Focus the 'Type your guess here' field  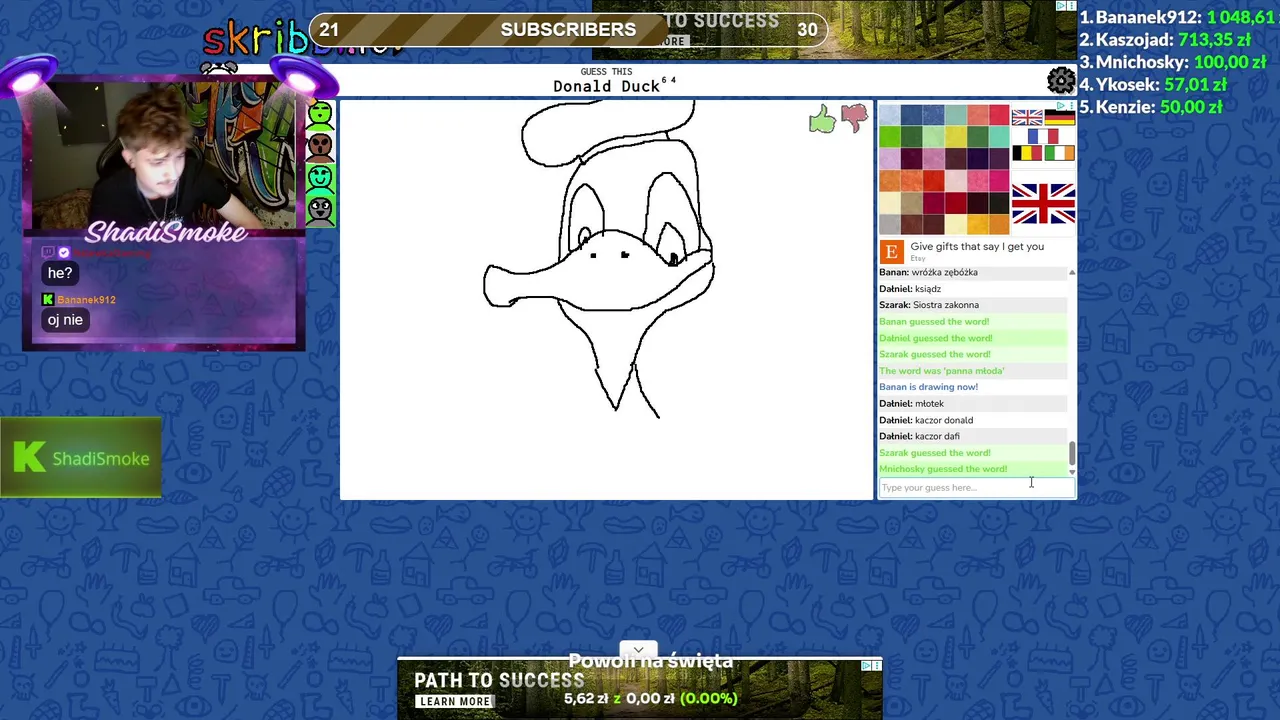tap(976, 487)
